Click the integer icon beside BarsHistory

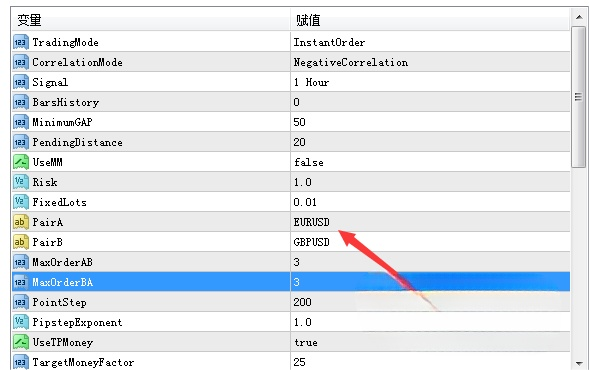21,102
